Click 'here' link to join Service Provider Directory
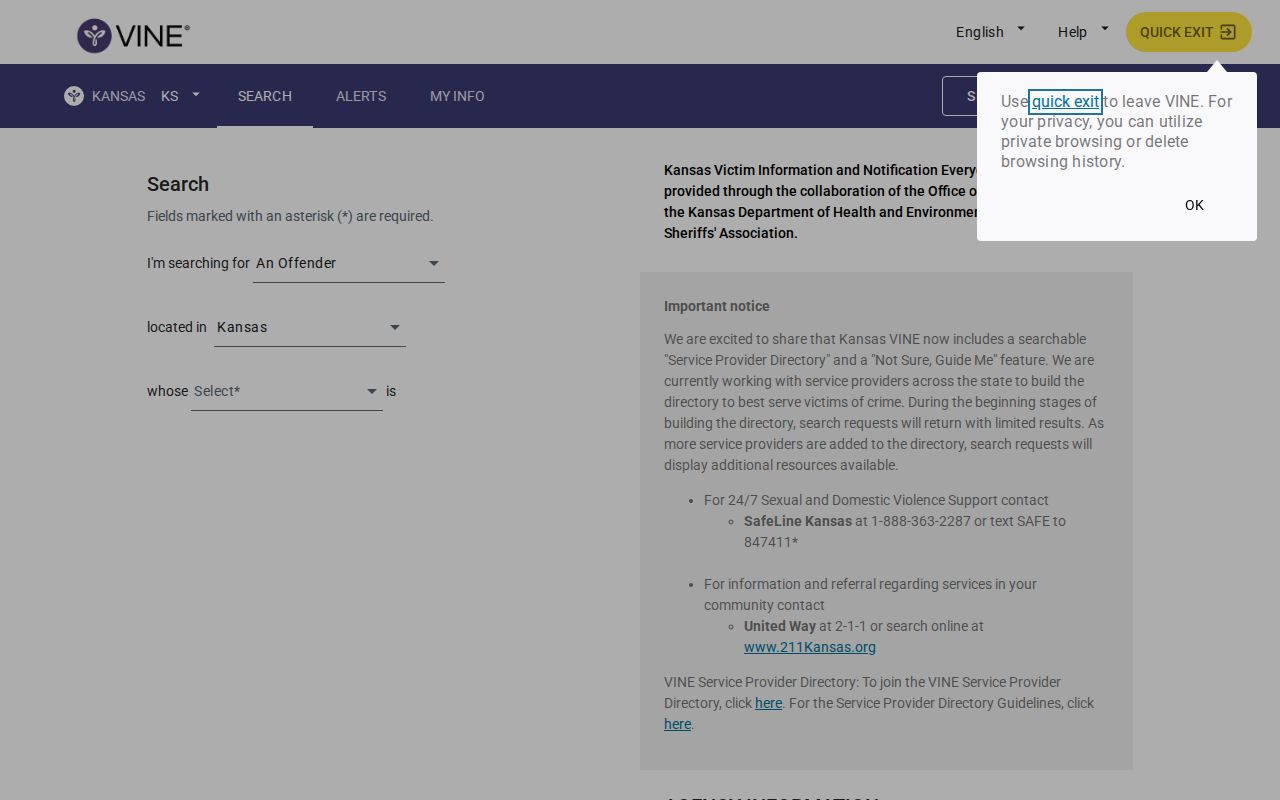This screenshot has height=800, width=1280. (x=768, y=703)
